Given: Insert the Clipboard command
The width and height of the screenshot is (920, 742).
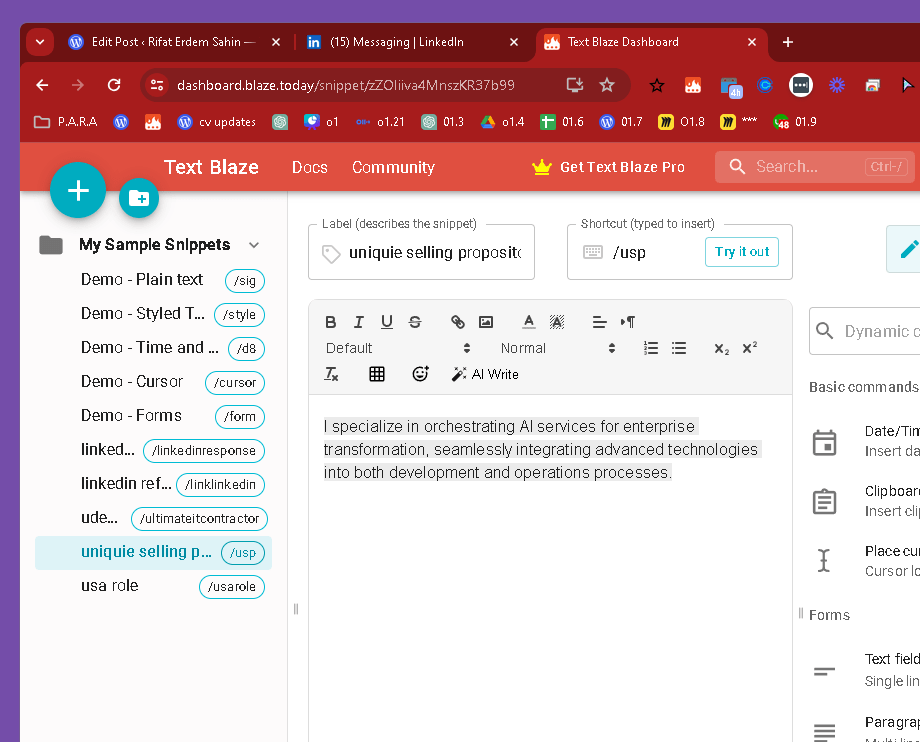Looking at the screenshot, I should coord(865,501).
